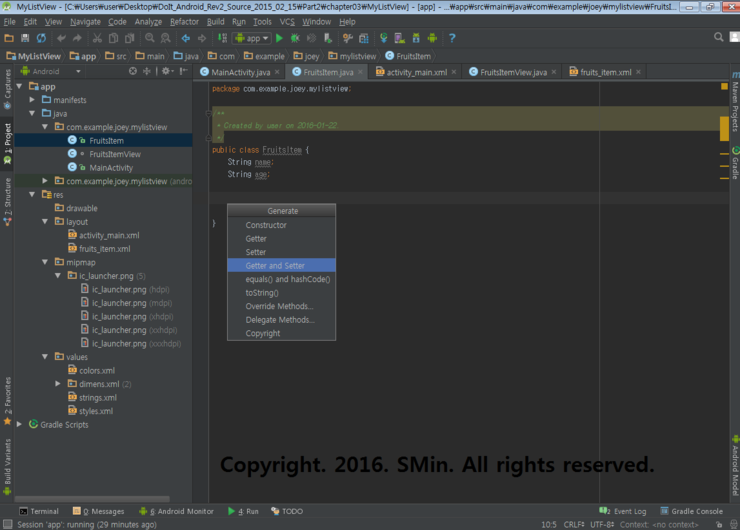Open the app run configuration dropdown

click(252, 38)
